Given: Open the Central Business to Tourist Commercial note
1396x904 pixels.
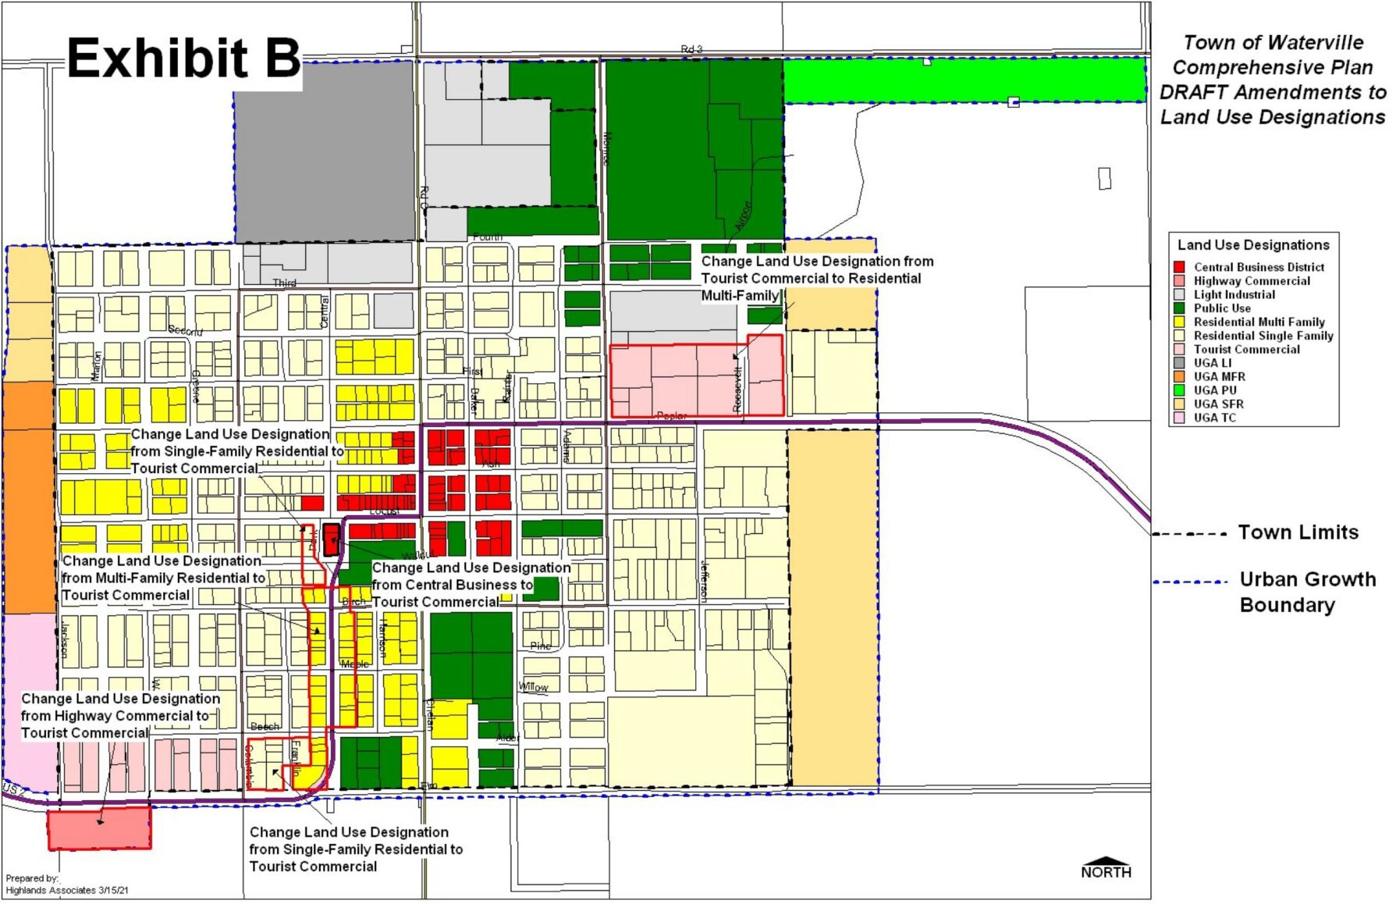Looking at the screenshot, I should click(463, 585).
